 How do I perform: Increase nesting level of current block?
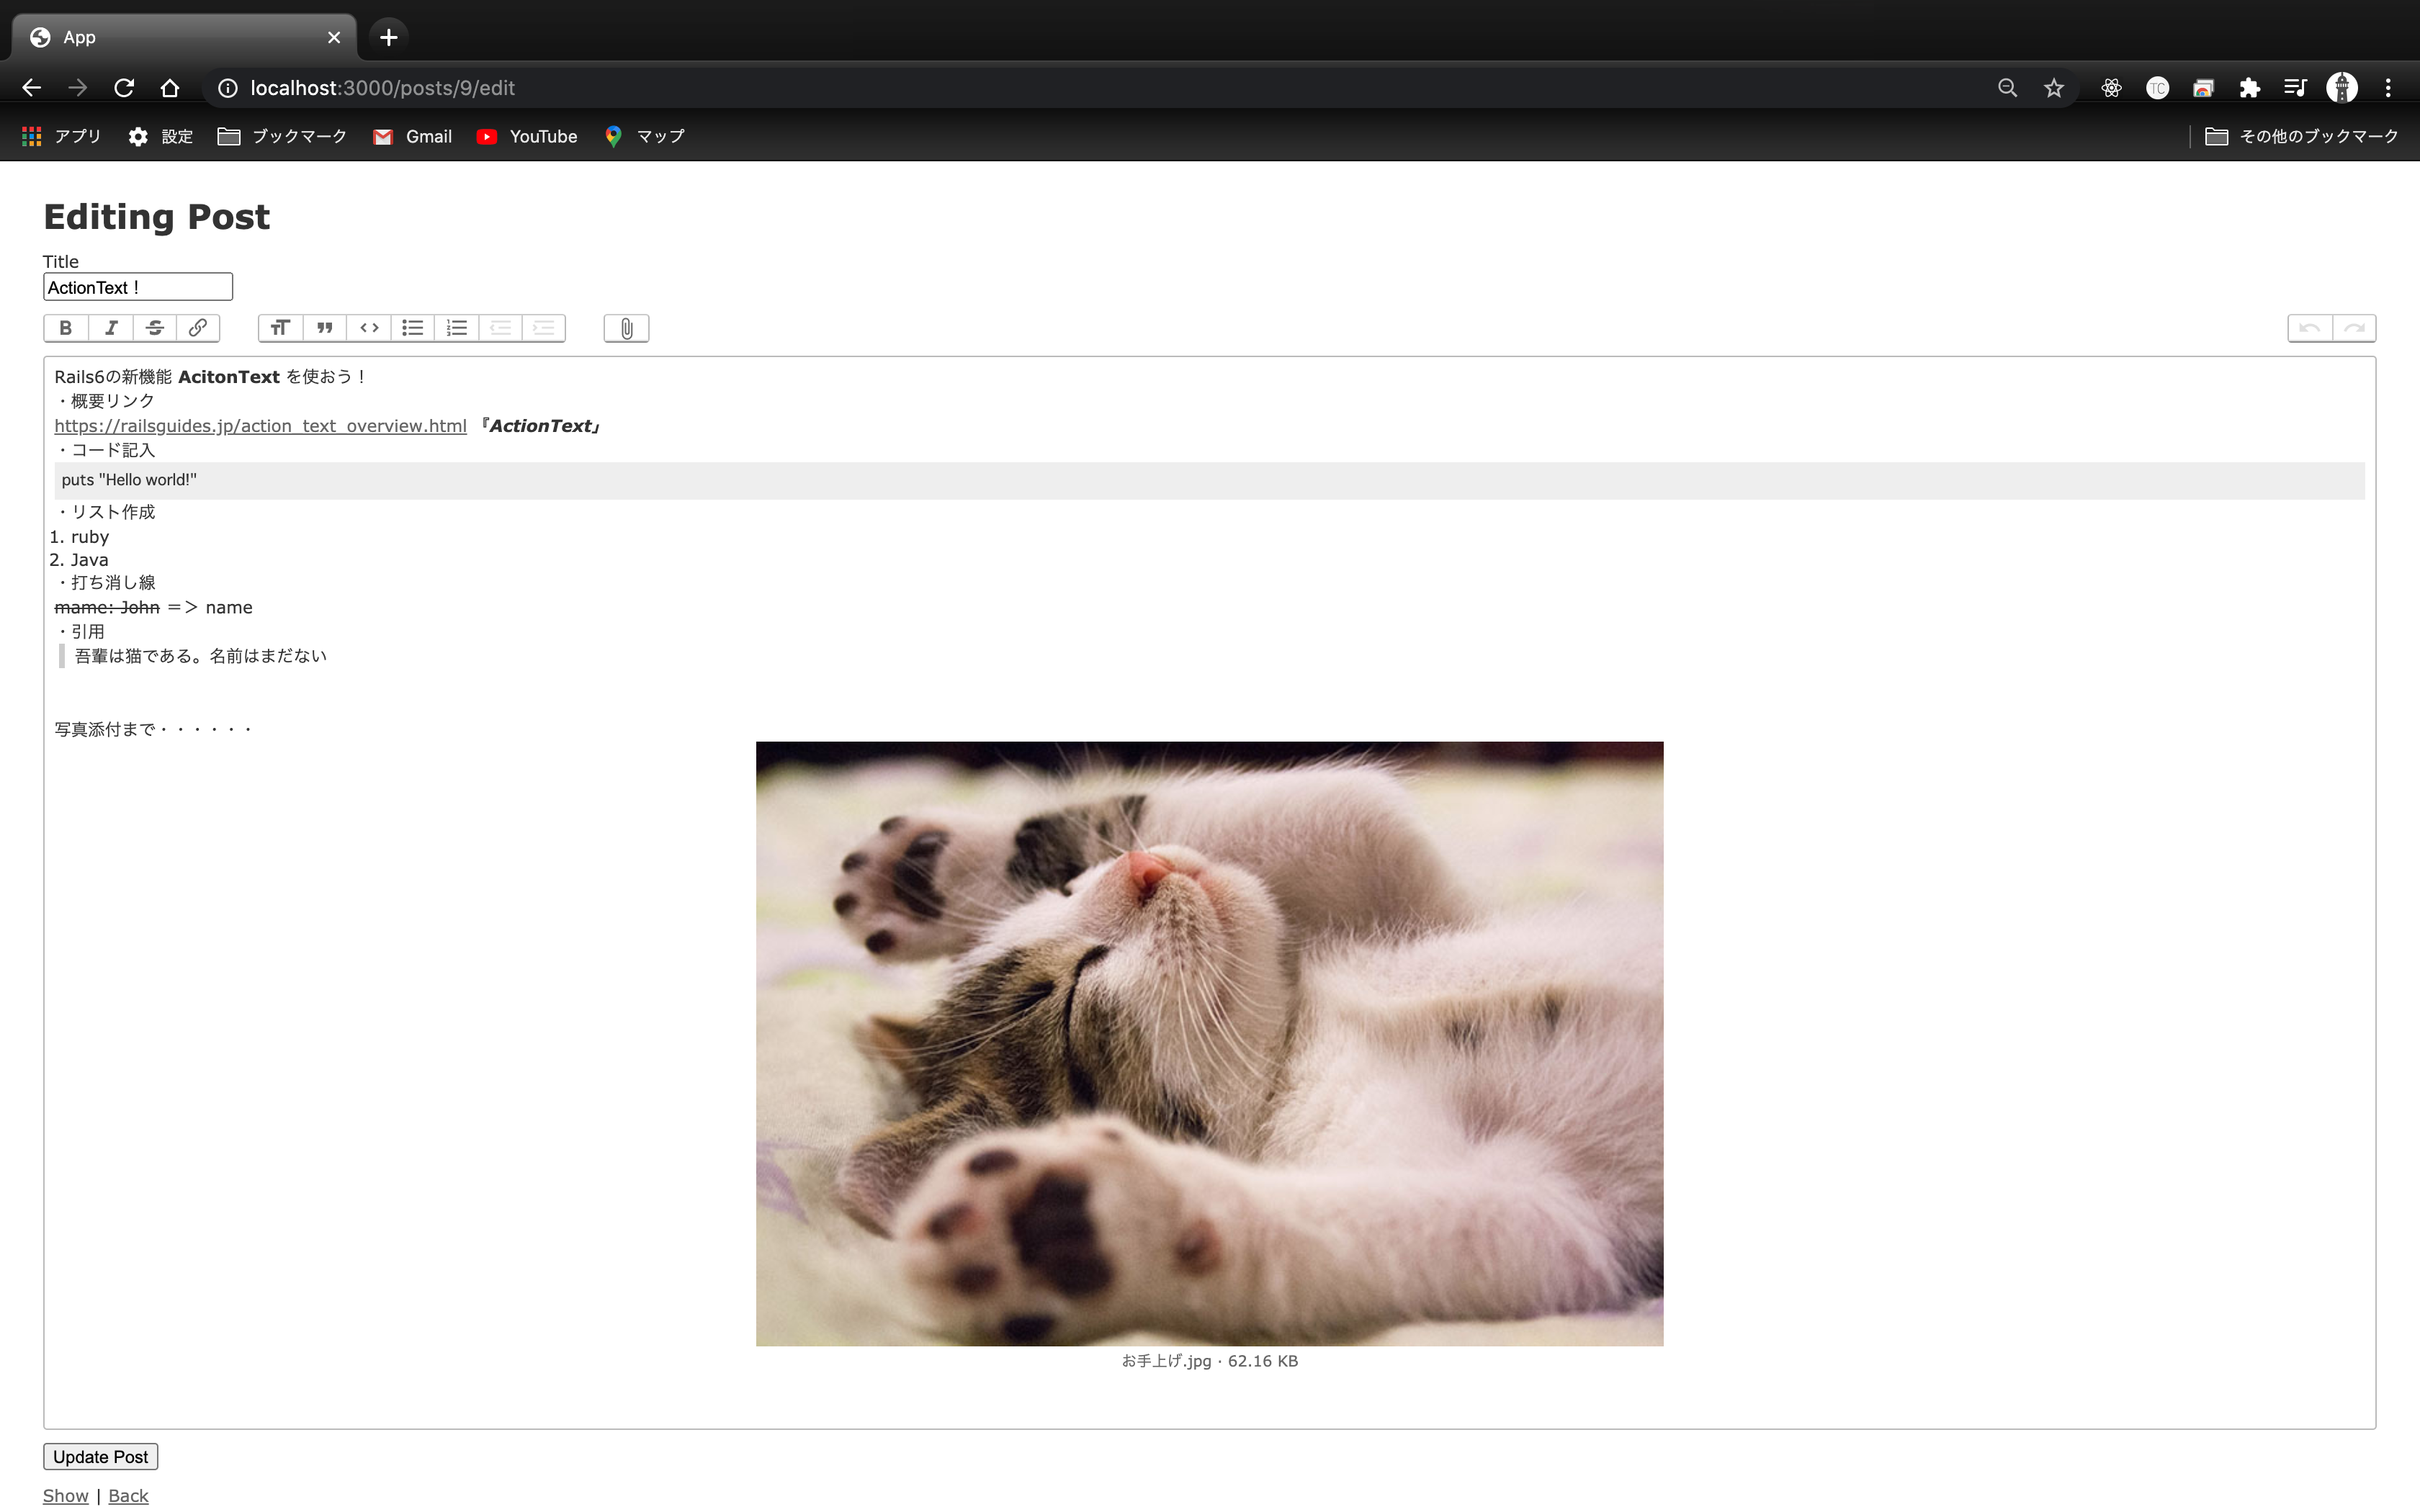point(544,328)
